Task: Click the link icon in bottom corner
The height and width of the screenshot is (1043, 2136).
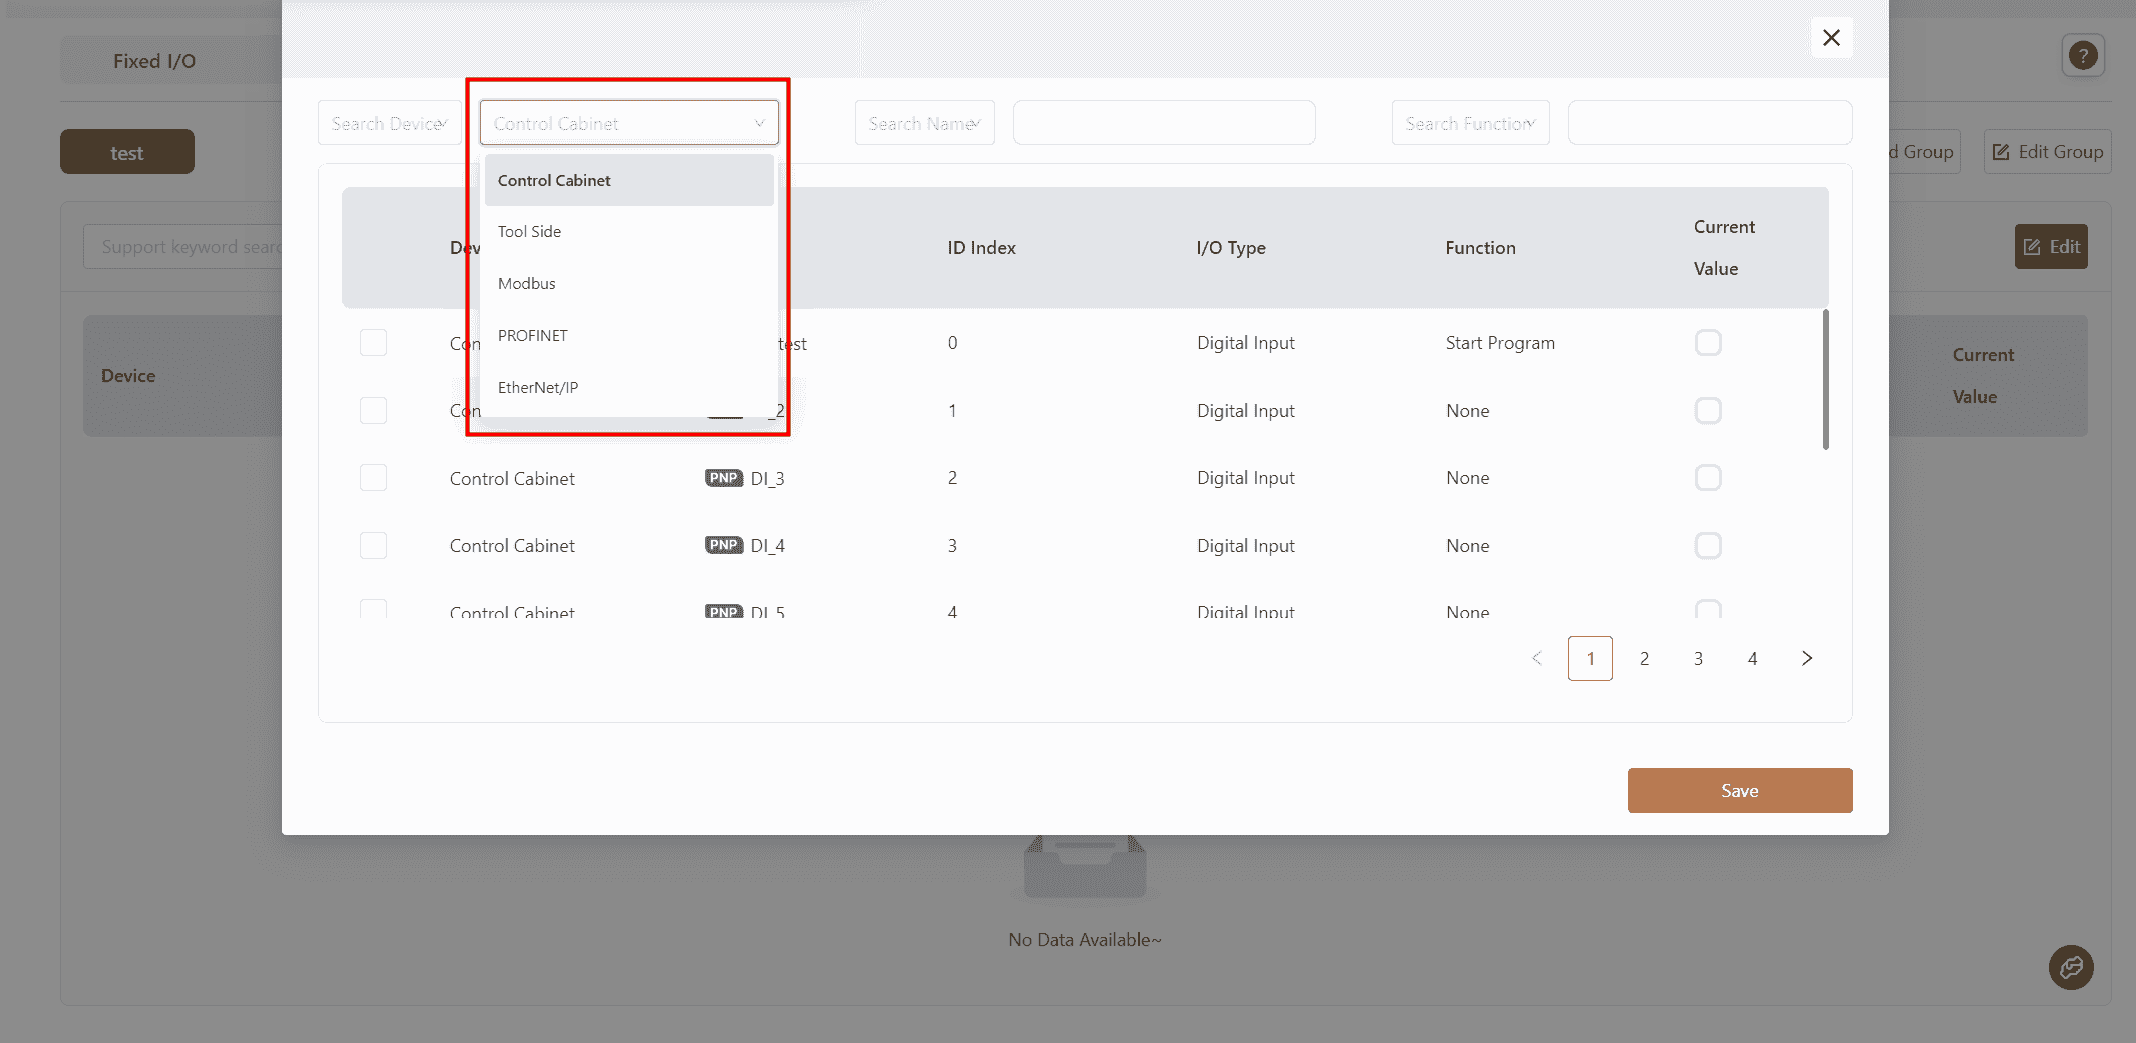Action: pos(2071,967)
